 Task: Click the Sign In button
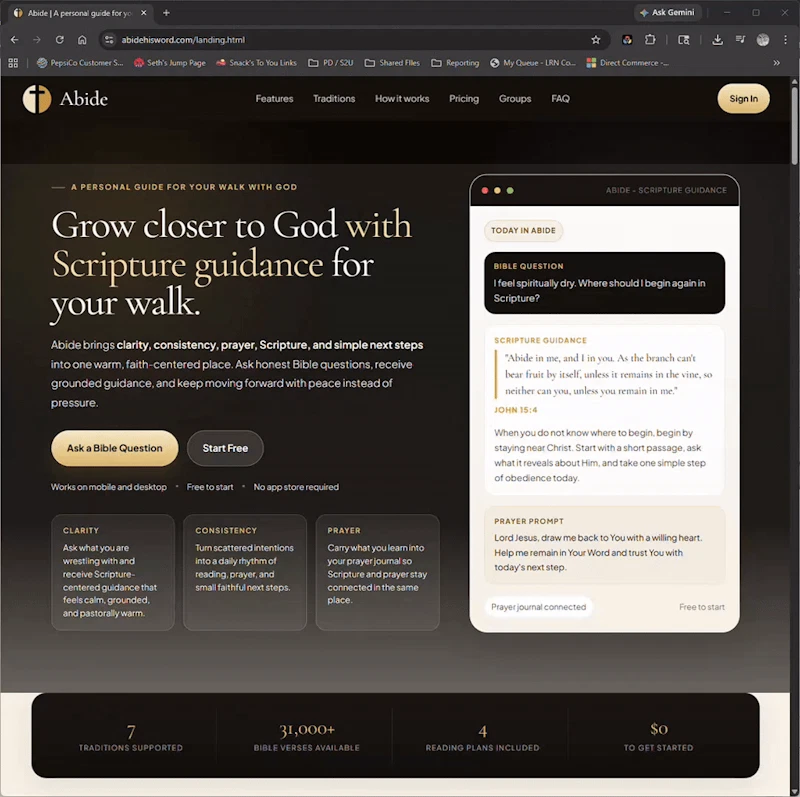tap(743, 98)
